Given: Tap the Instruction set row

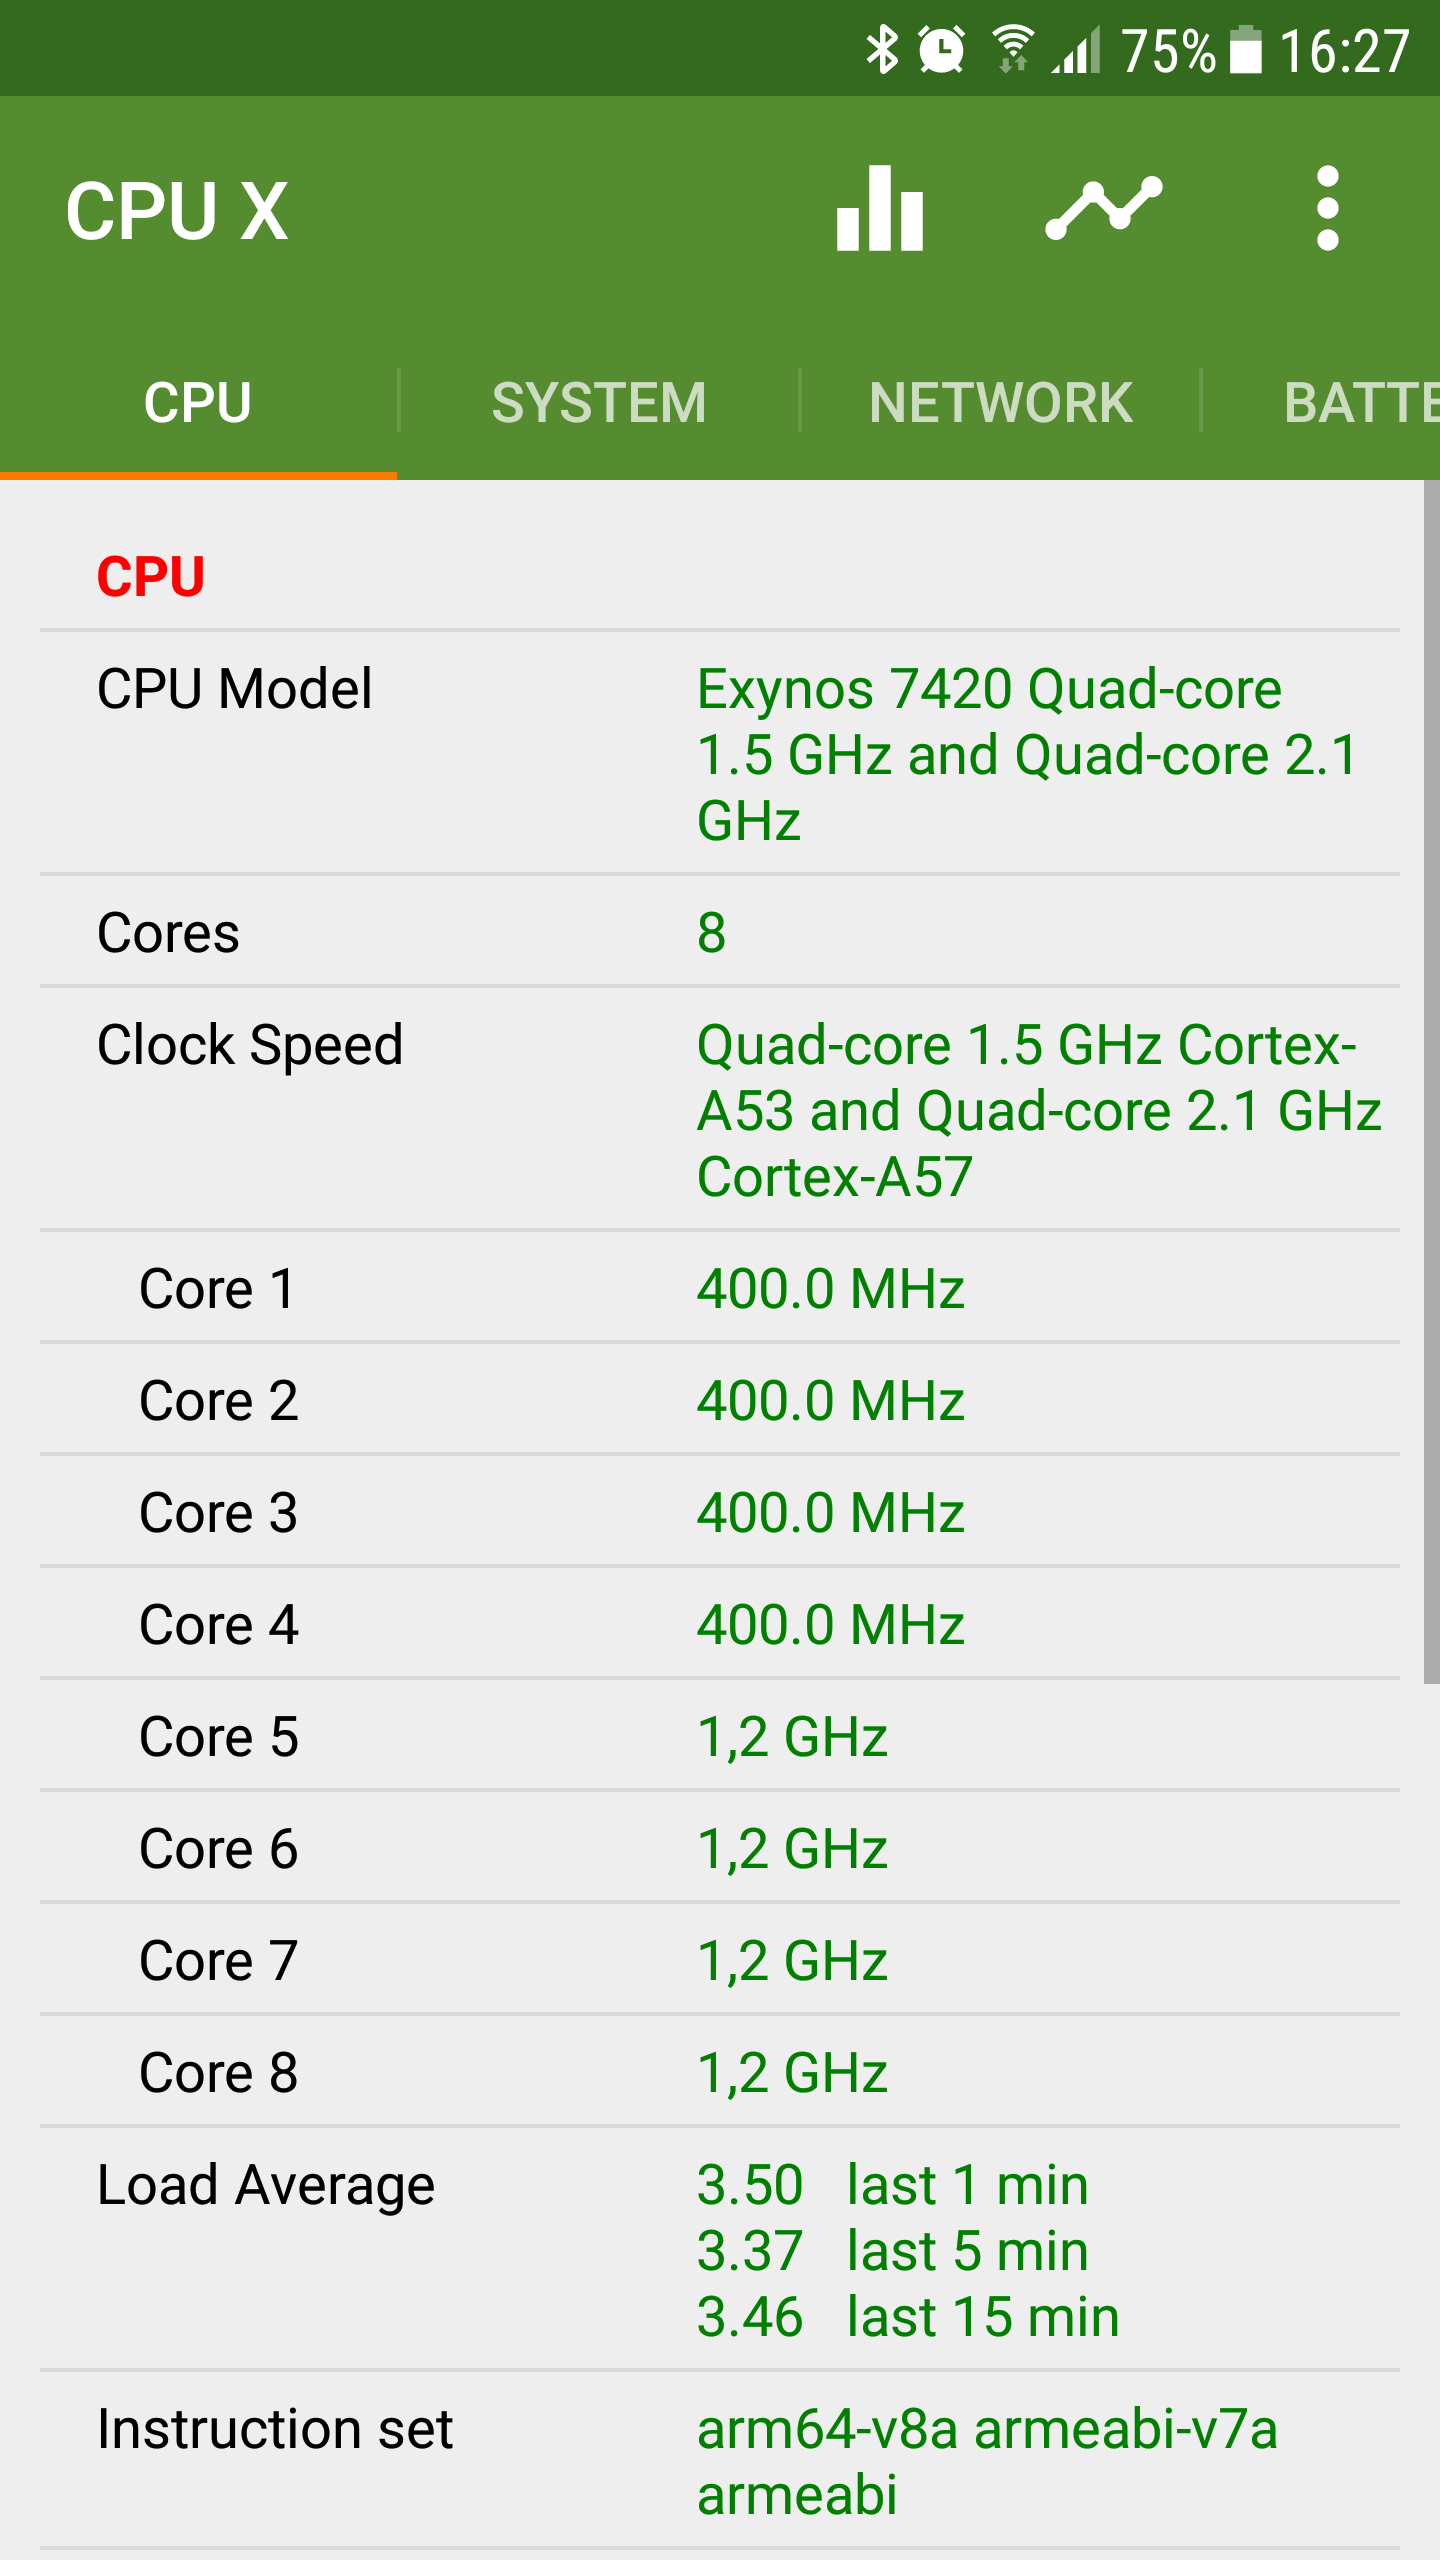Looking at the screenshot, I should pyautogui.click(x=720, y=2461).
